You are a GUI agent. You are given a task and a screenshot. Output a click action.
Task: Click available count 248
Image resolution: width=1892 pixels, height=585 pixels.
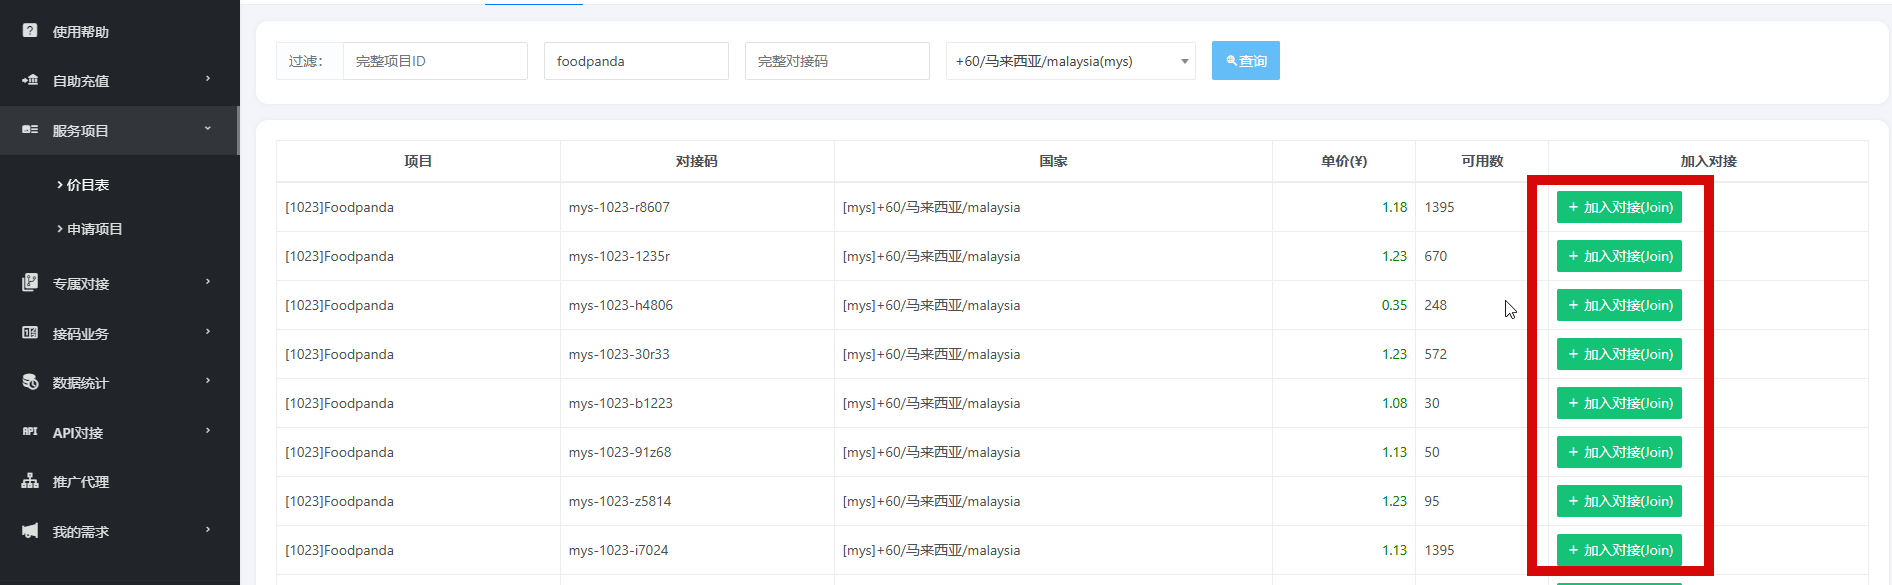pyautogui.click(x=1436, y=305)
